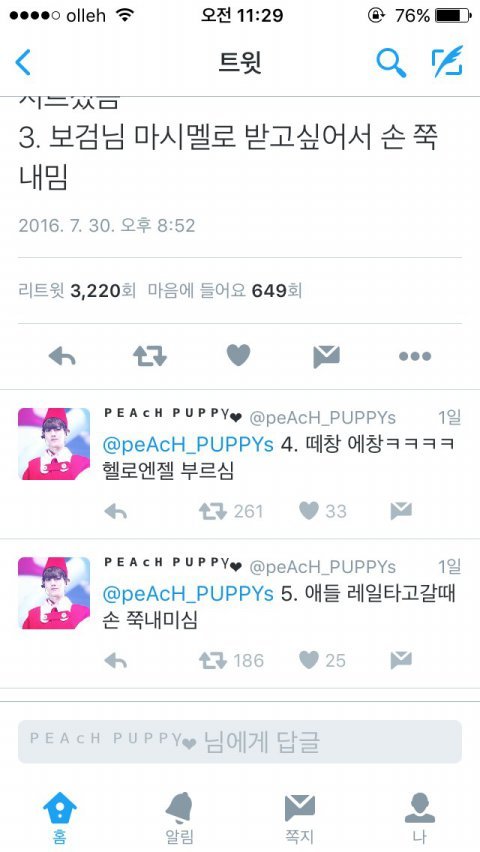Screen dimensions: 480x852
Task: Compose new tweet with quill icon
Action: tap(447, 61)
